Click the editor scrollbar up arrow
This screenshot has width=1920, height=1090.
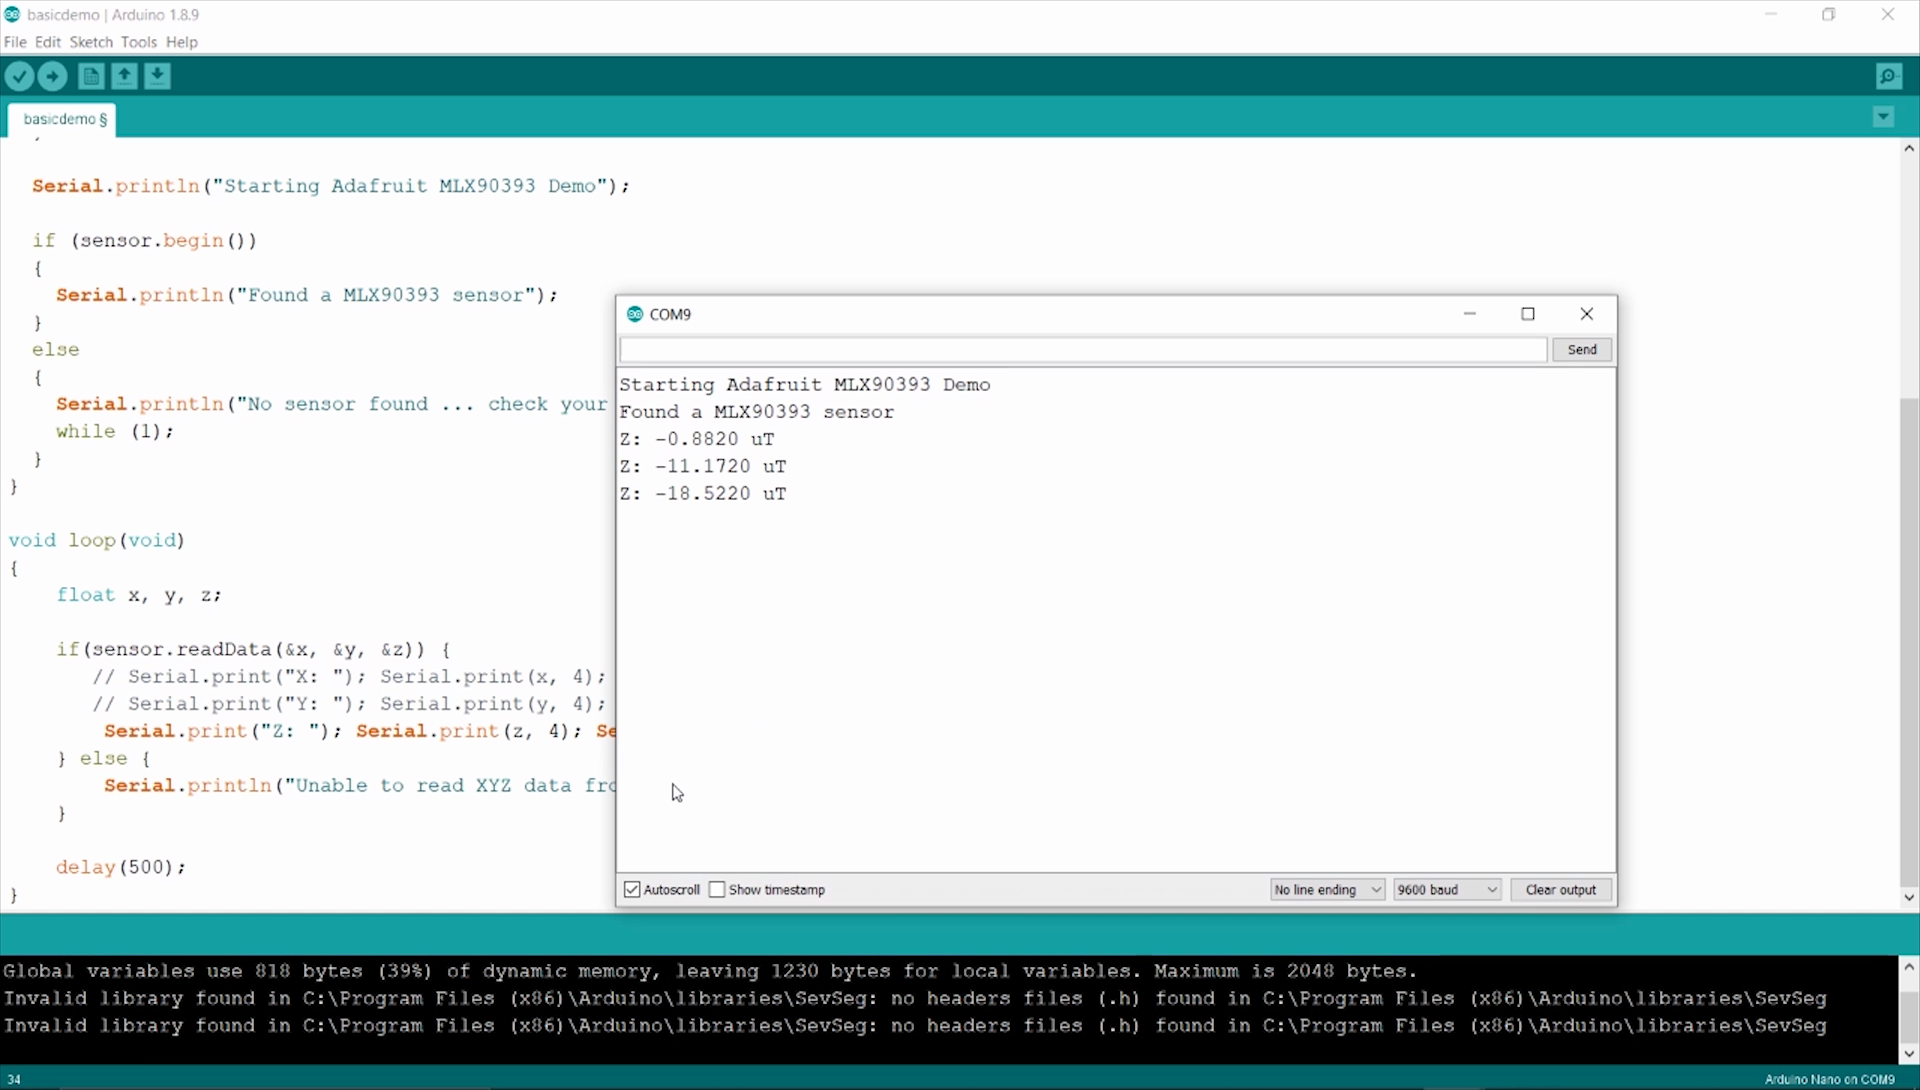(1909, 148)
